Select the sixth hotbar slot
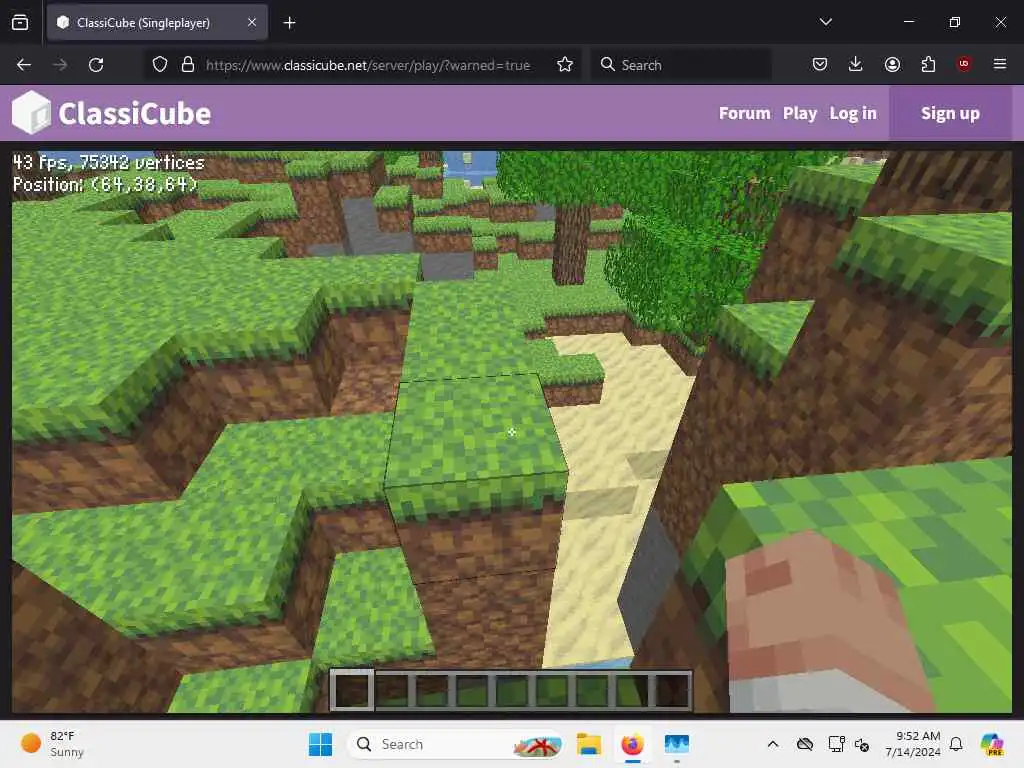This screenshot has height=768, width=1024. click(x=551, y=690)
